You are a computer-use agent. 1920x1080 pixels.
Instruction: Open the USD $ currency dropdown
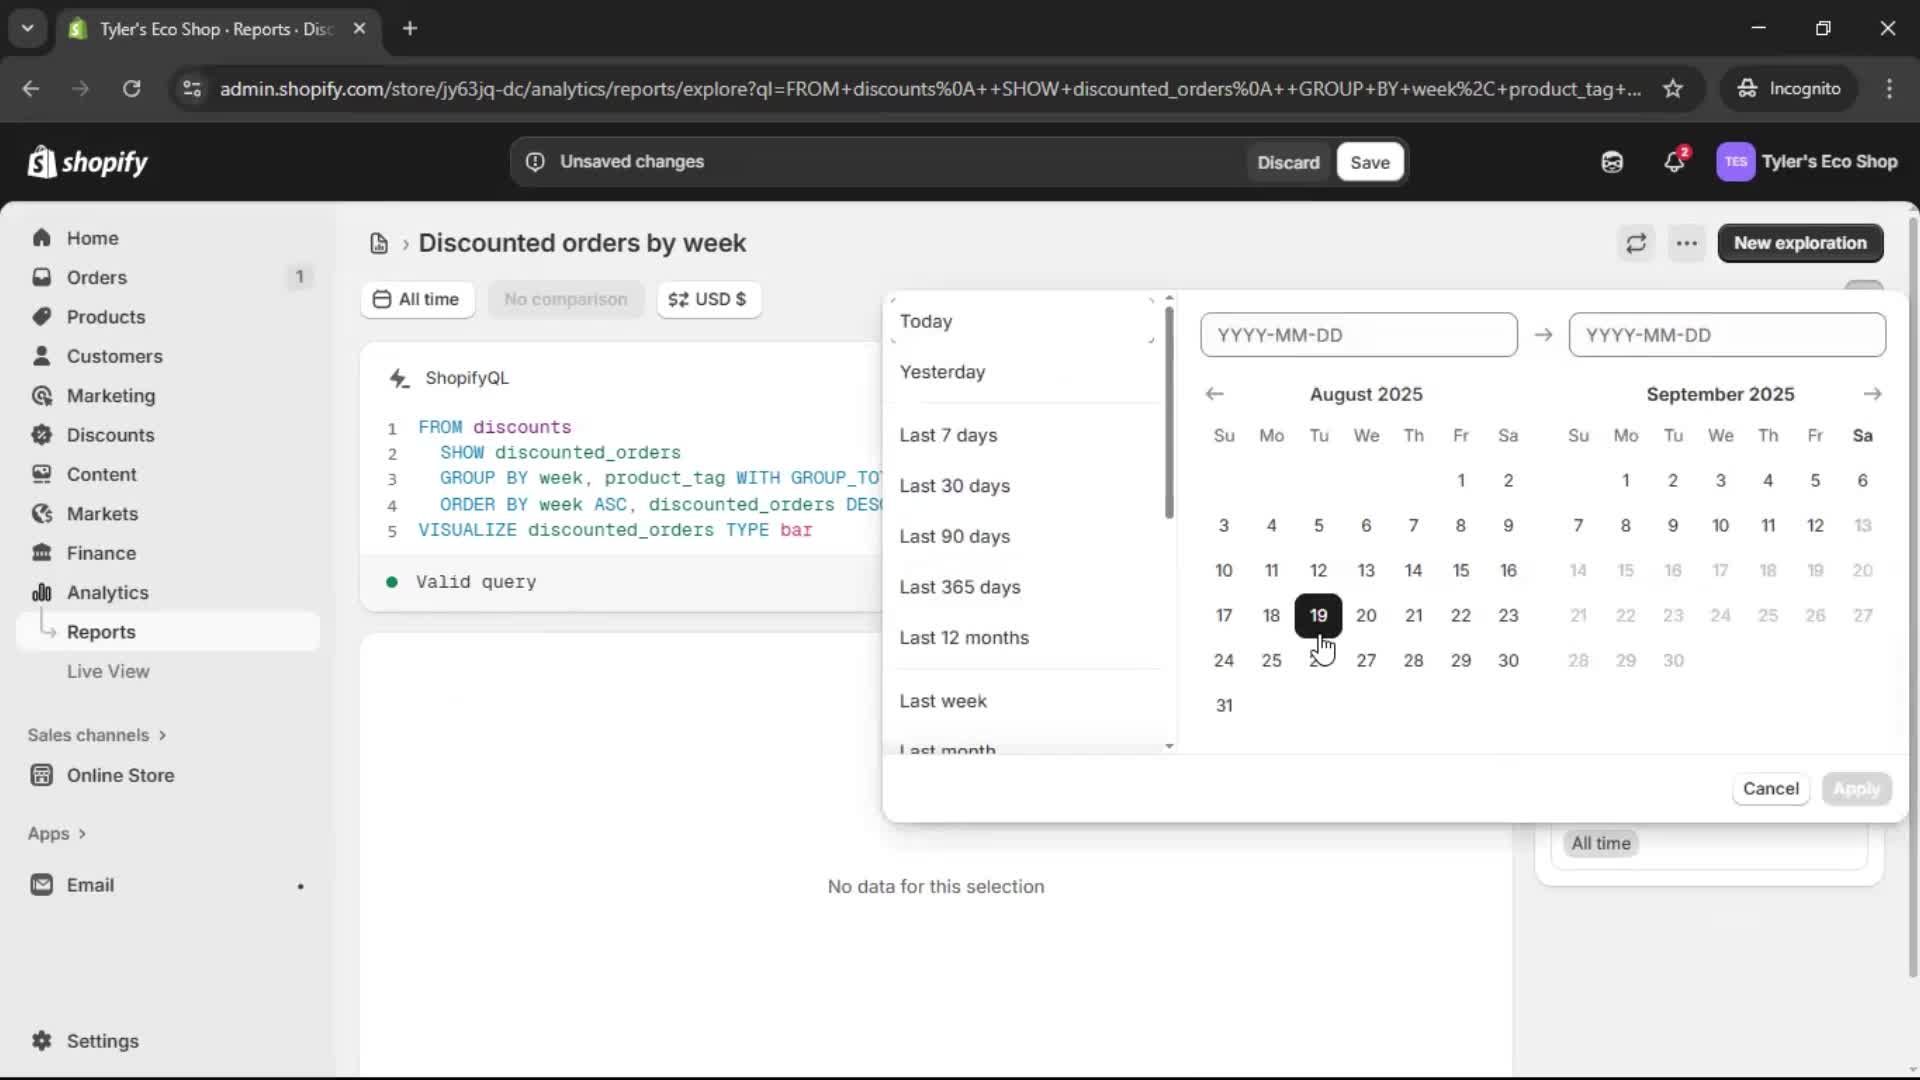click(x=708, y=299)
